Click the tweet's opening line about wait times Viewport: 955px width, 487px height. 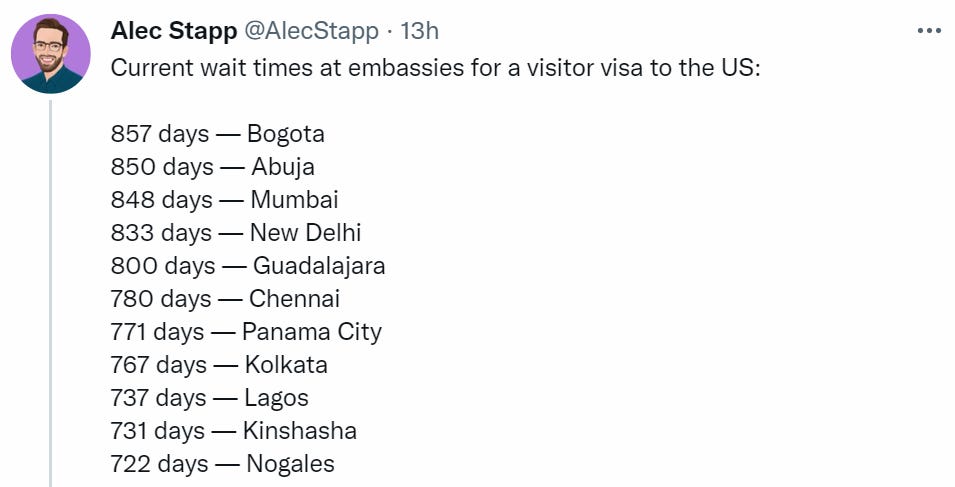tap(435, 68)
